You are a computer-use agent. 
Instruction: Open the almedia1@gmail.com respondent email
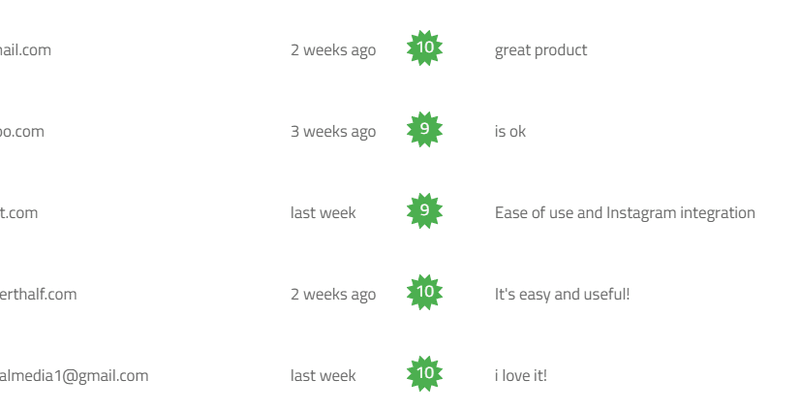point(74,376)
